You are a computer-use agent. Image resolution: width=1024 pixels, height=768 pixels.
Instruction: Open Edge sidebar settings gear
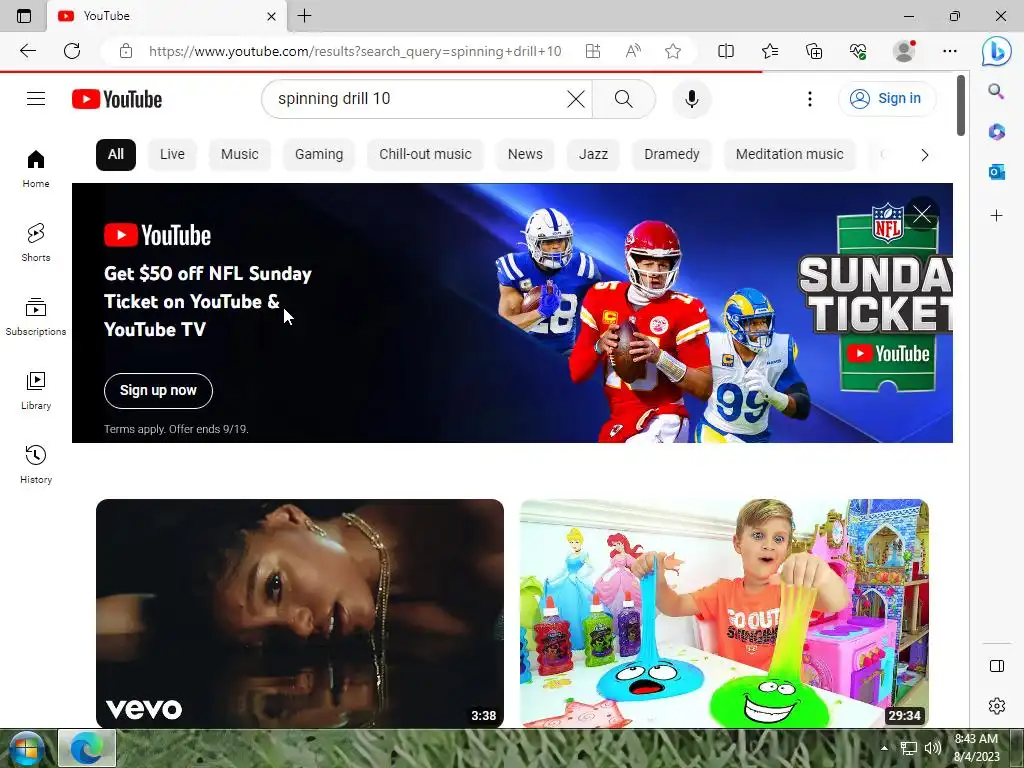pos(997,706)
